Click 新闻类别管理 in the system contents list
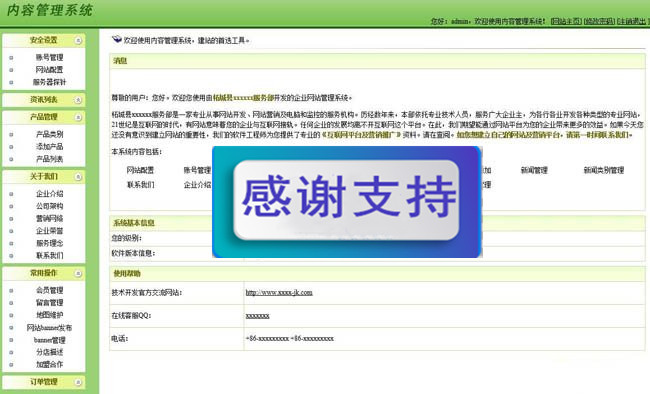650x394 pixels. coord(604,170)
